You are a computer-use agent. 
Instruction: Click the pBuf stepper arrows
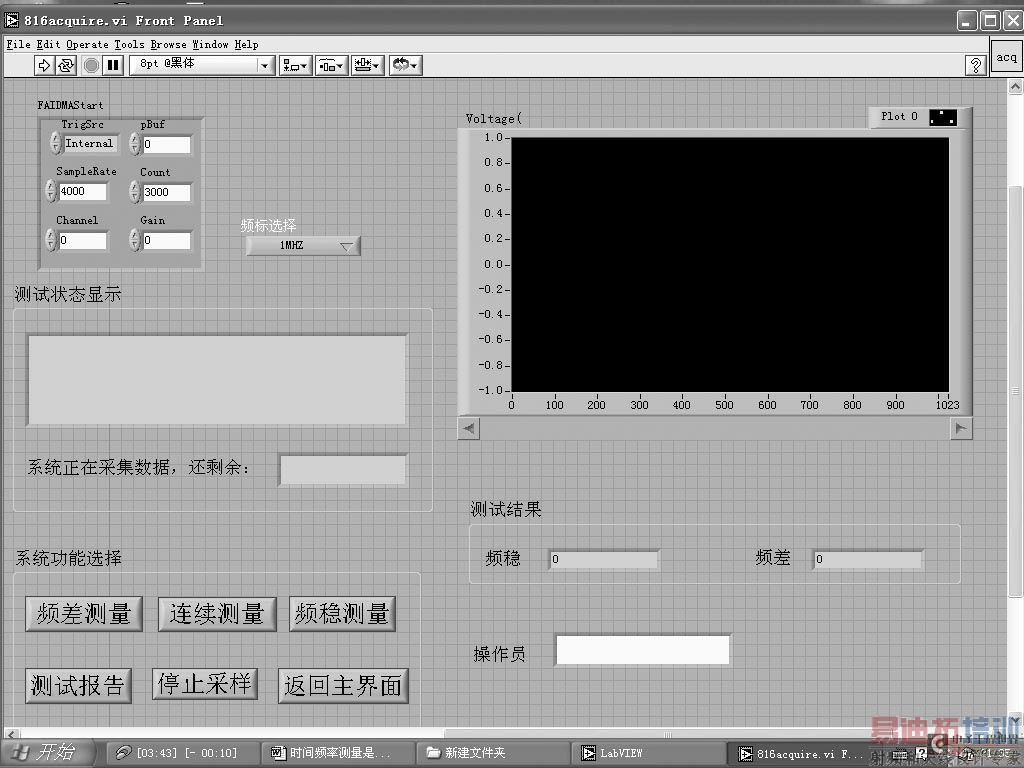click(135, 144)
